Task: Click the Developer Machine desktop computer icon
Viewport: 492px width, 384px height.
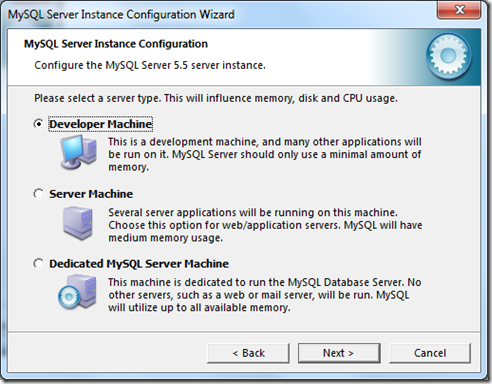Action: [x=79, y=152]
